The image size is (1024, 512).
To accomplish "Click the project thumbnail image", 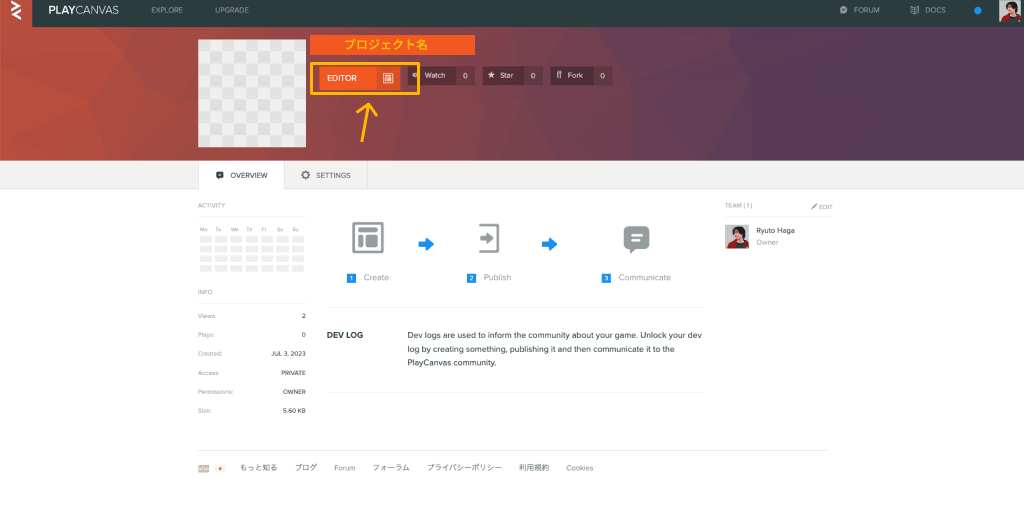I will pos(252,93).
